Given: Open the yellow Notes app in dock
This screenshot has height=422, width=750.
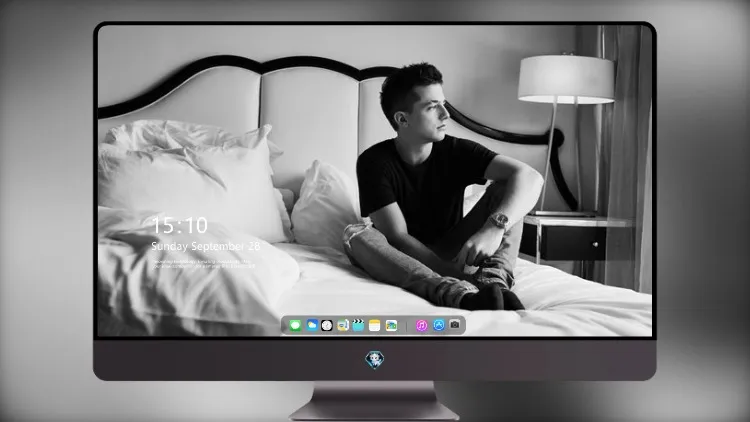Looking at the screenshot, I should click(x=375, y=325).
